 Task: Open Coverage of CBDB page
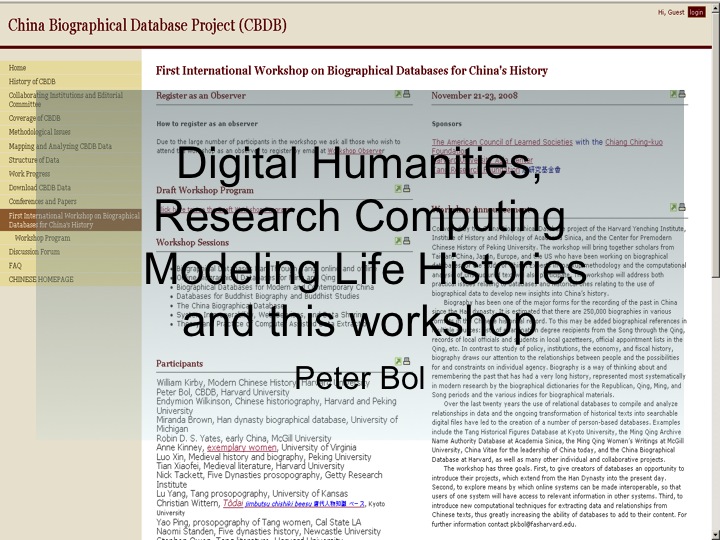tap(34, 118)
